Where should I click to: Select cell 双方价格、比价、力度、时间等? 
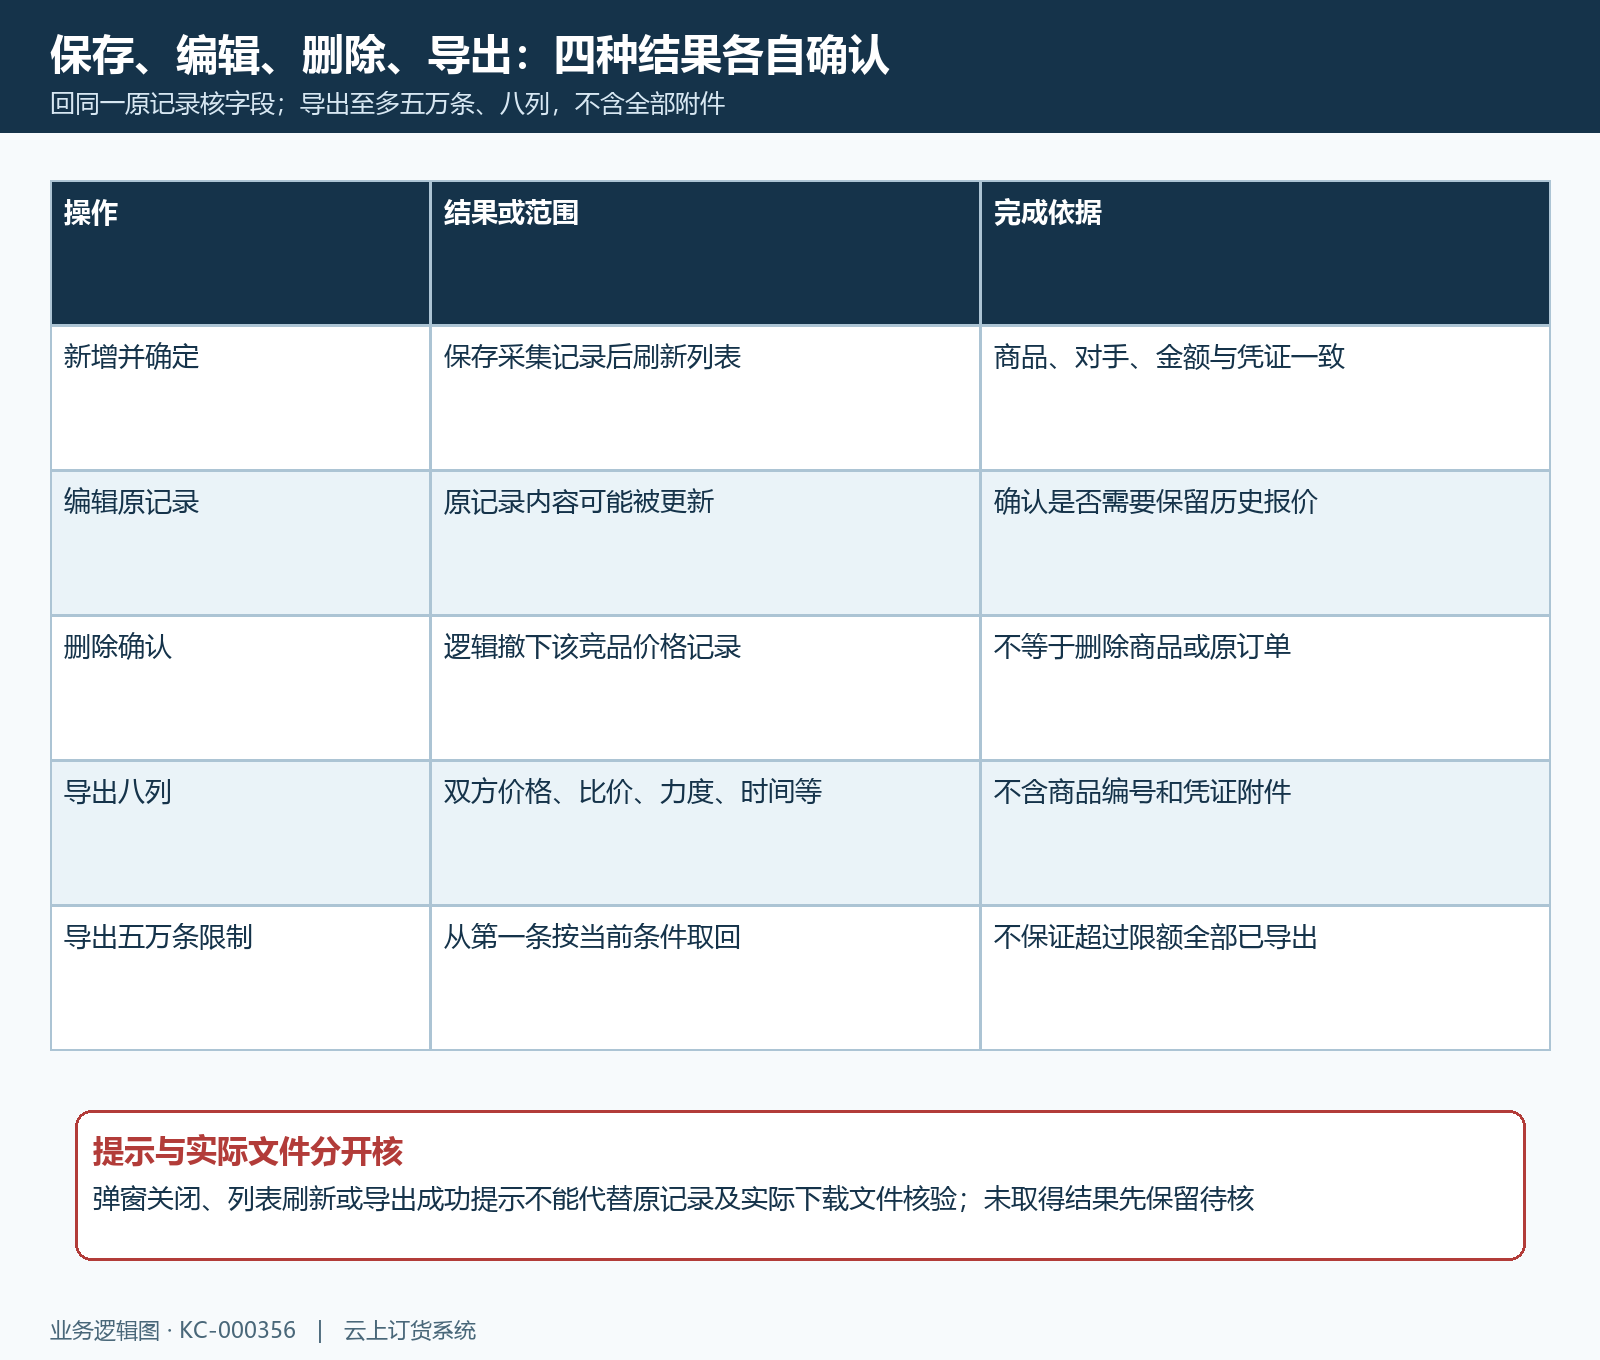point(705,833)
